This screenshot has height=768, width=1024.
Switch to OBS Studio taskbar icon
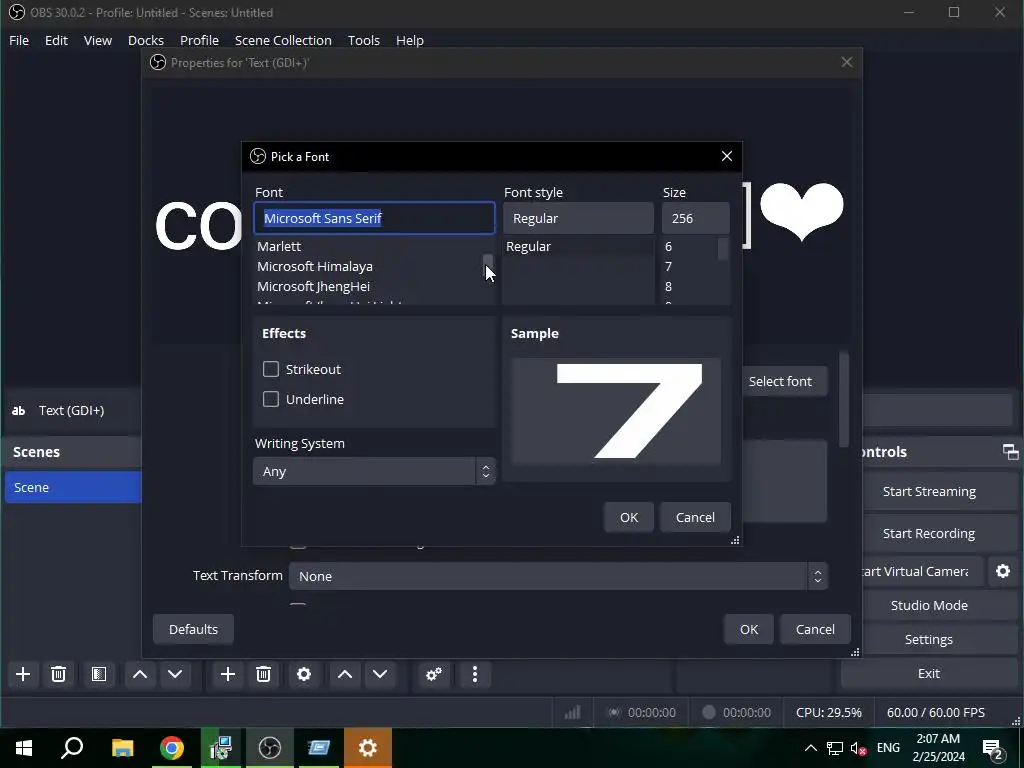pyautogui.click(x=270, y=748)
